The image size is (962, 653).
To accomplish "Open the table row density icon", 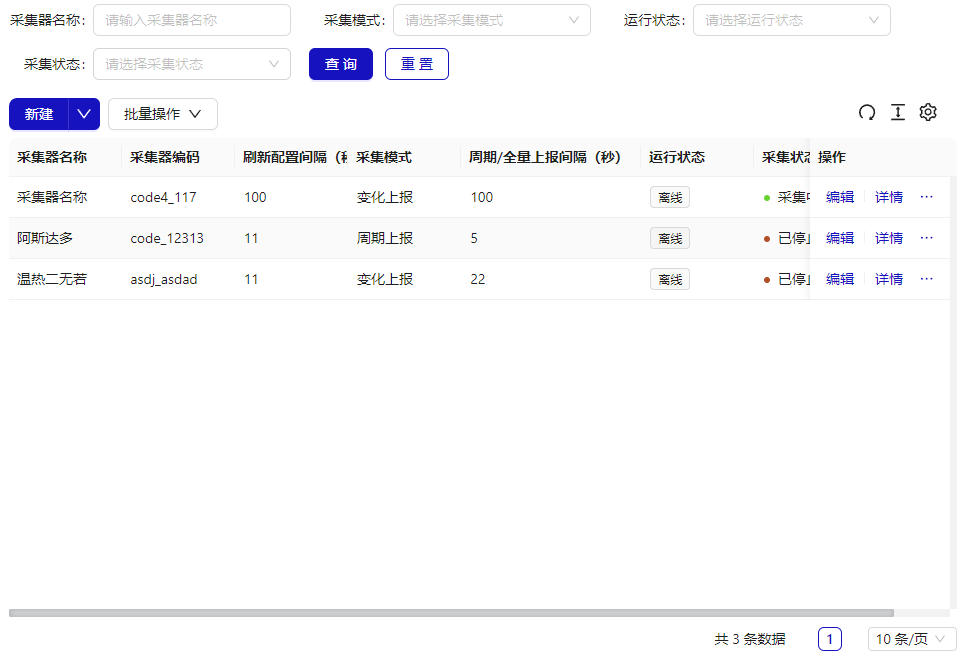I will coord(898,113).
